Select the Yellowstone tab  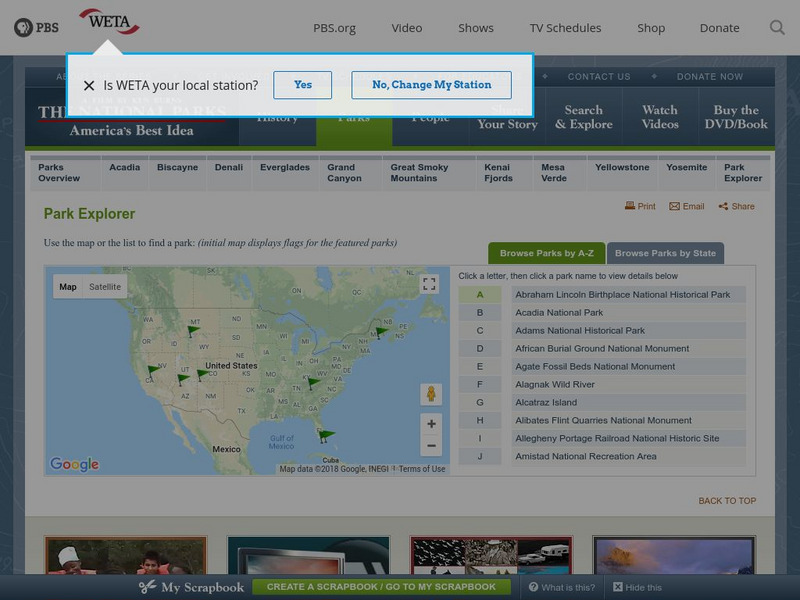pyautogui.click(x=621, y=168)
